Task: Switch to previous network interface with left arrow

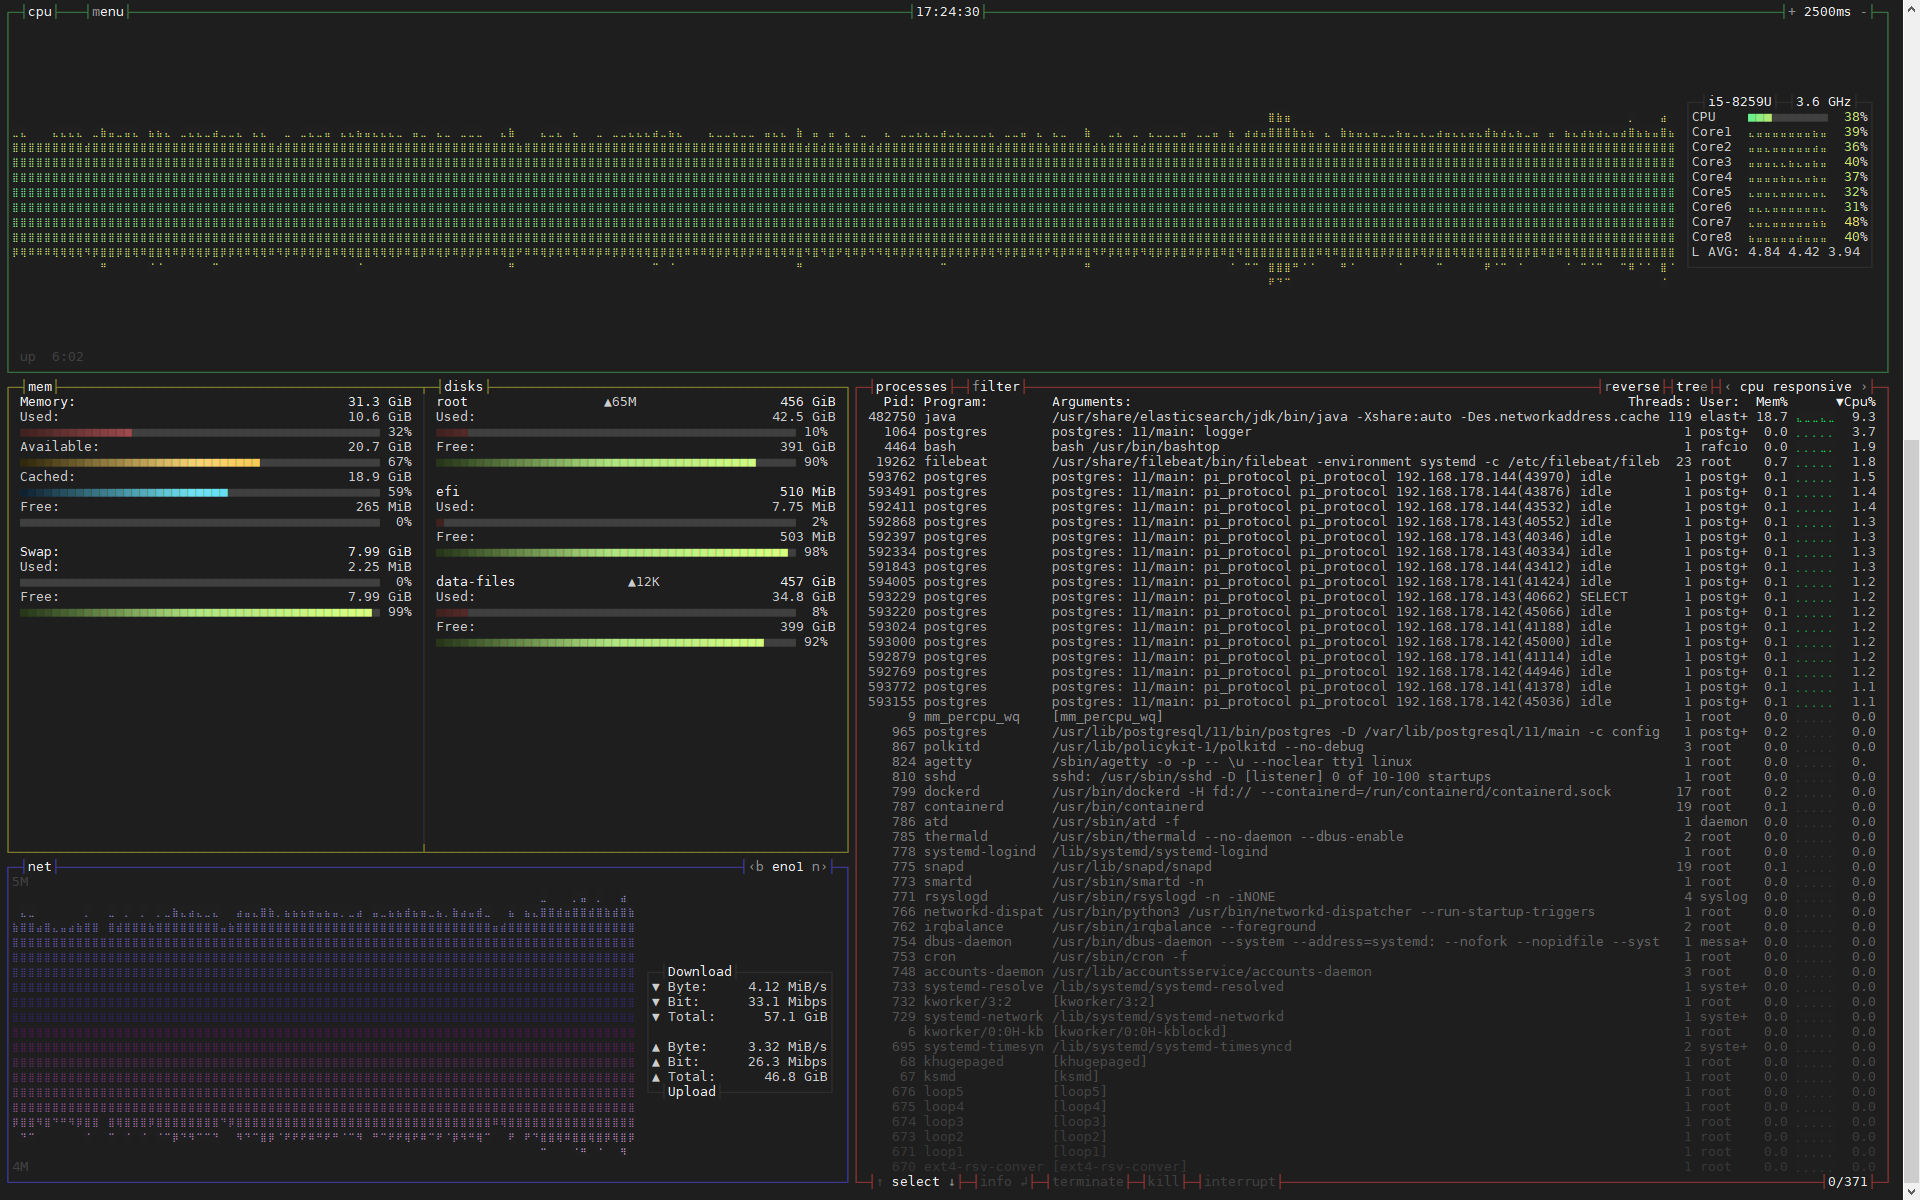Action: click(751, 867)
